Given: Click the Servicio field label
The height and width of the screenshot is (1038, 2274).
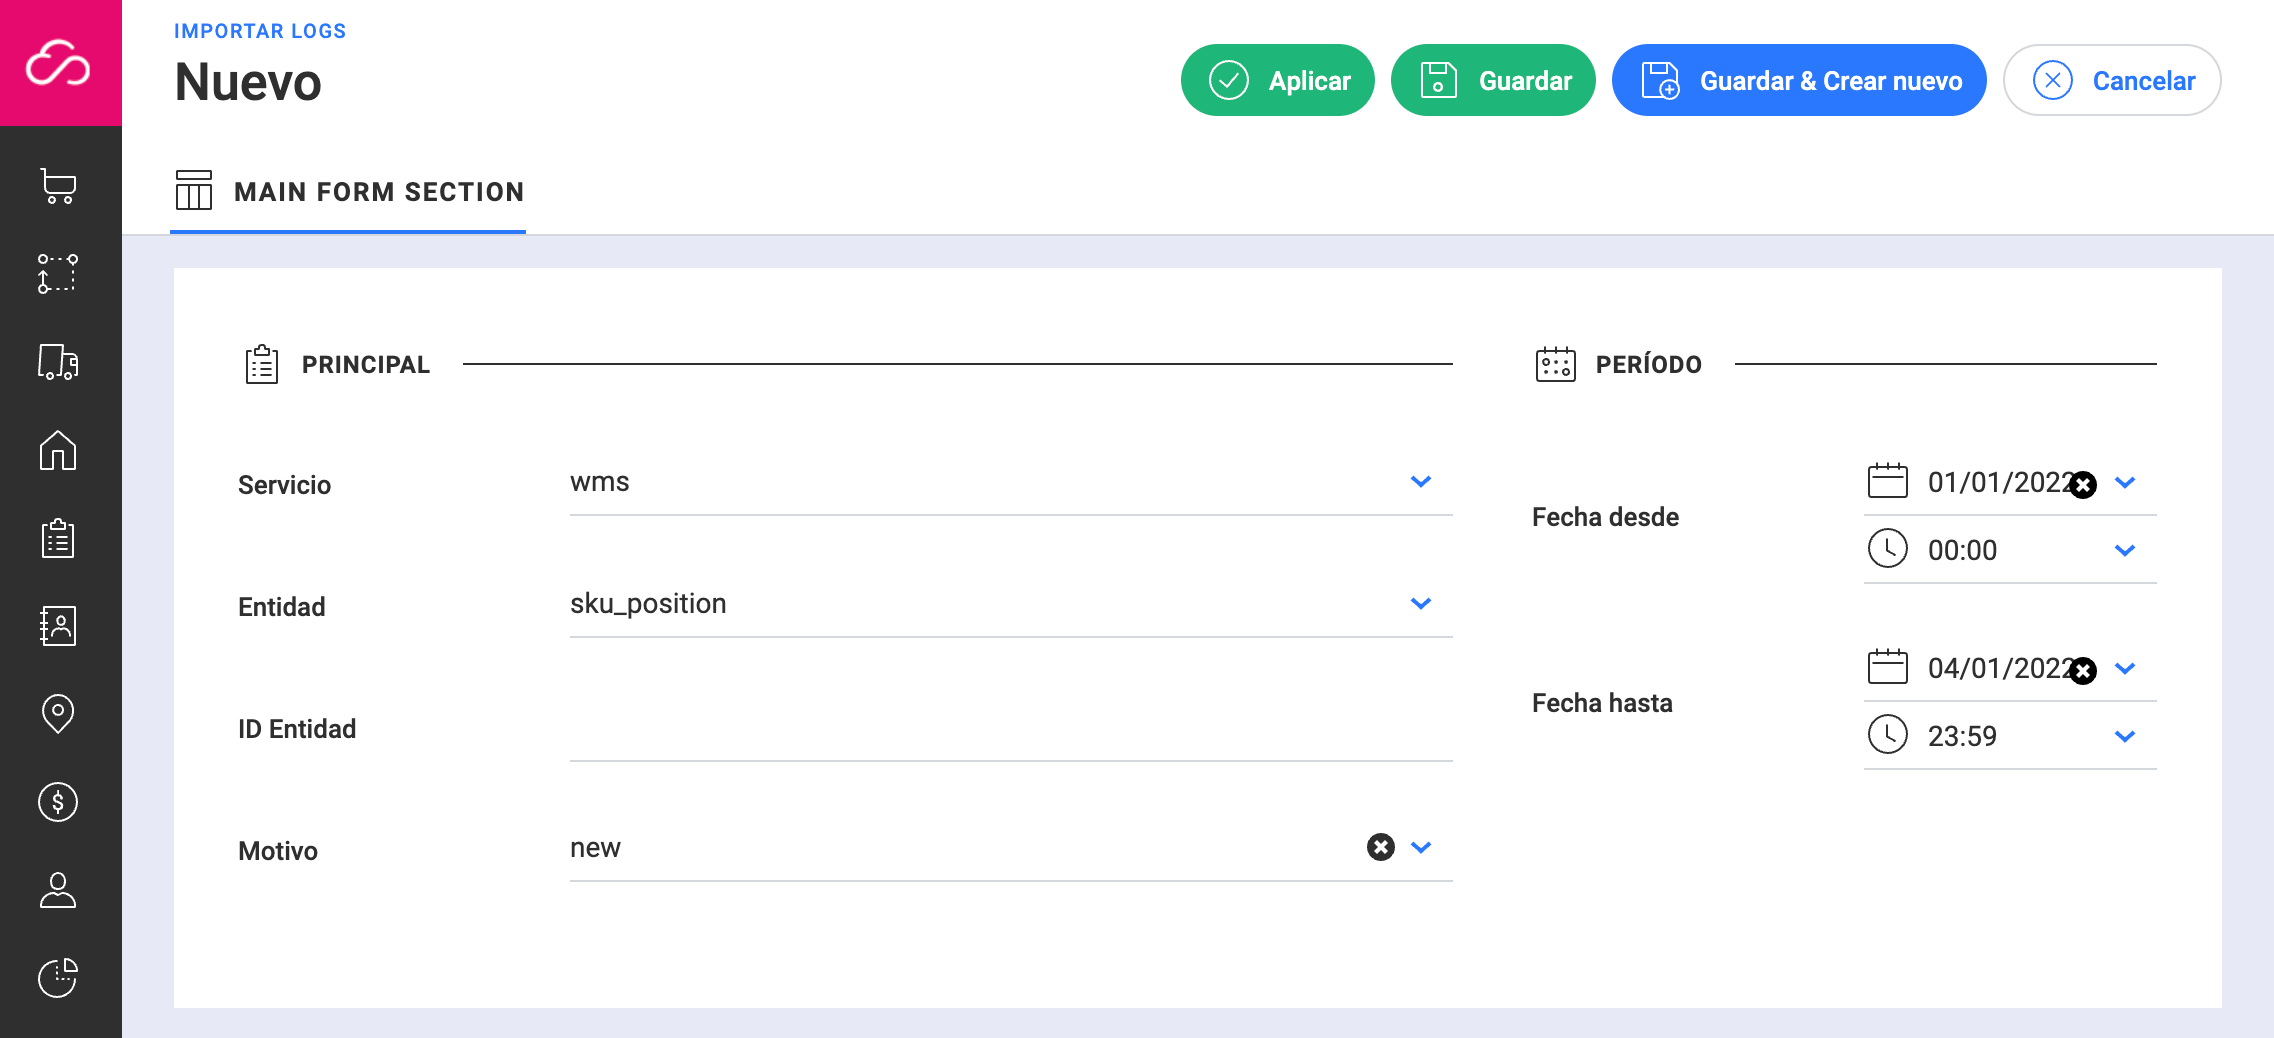Looking at the screenshot, I should click(x=284, y=485).
